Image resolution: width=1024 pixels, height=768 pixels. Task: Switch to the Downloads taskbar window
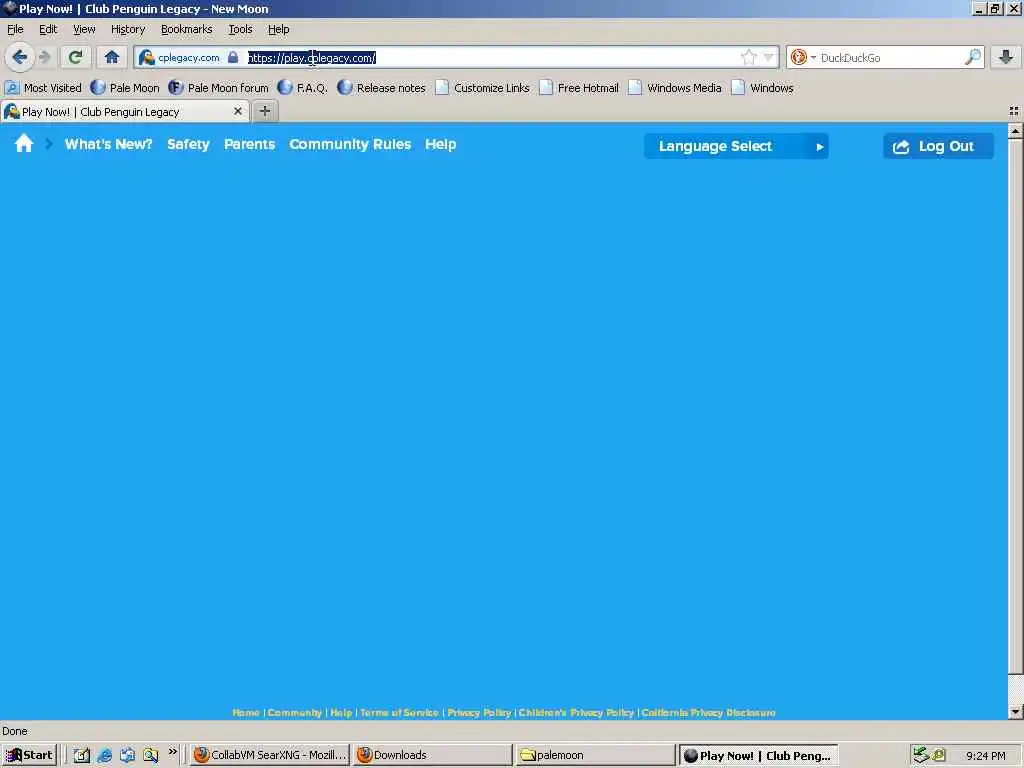432,755
